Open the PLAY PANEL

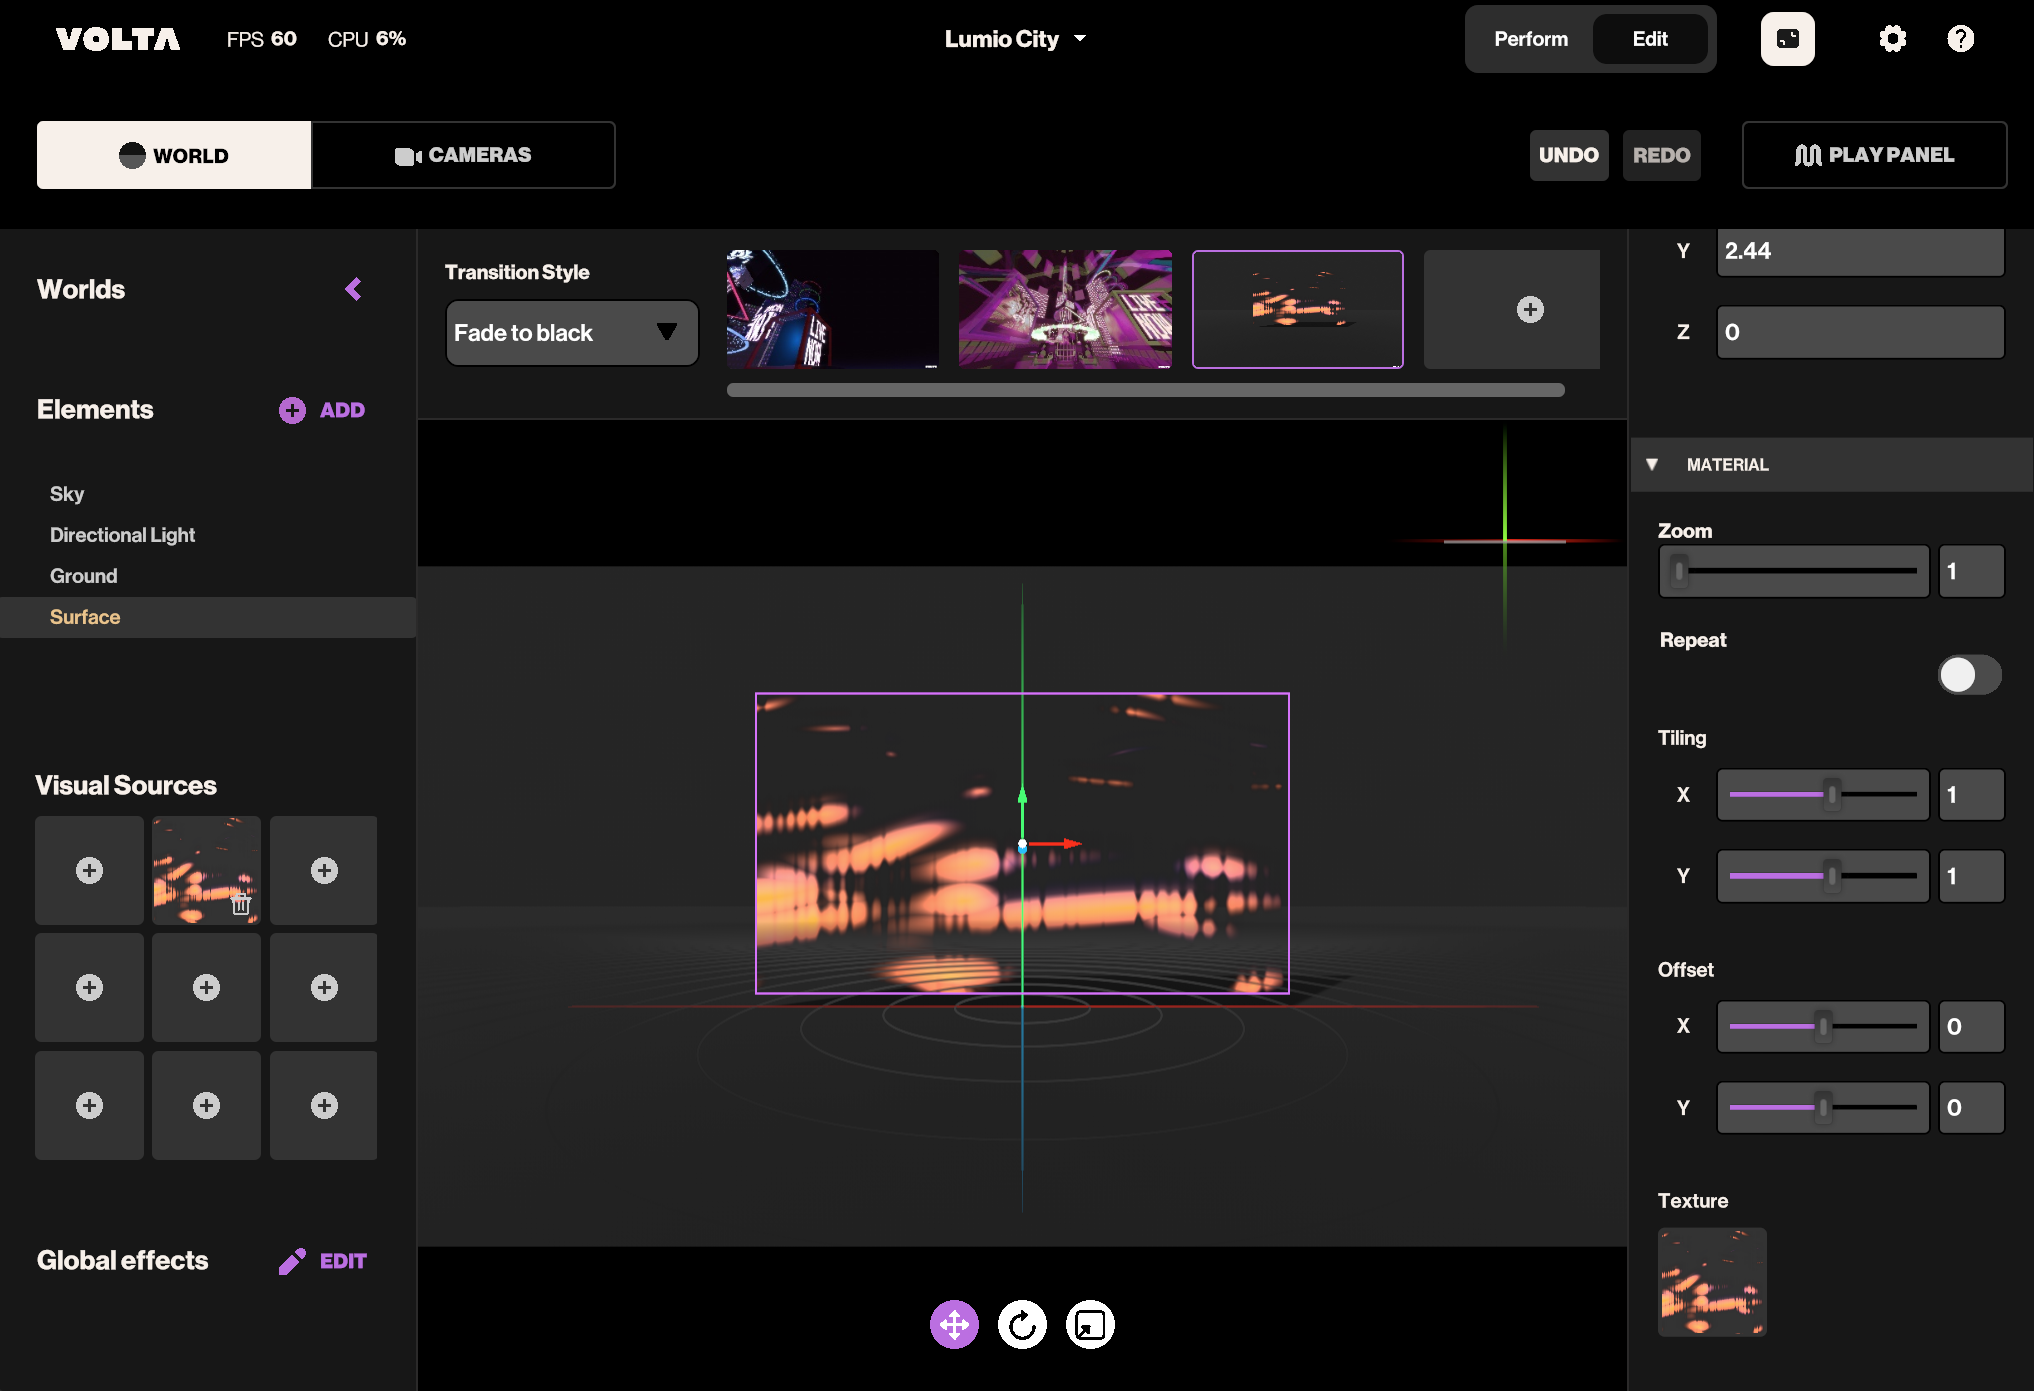[1874, 155]
